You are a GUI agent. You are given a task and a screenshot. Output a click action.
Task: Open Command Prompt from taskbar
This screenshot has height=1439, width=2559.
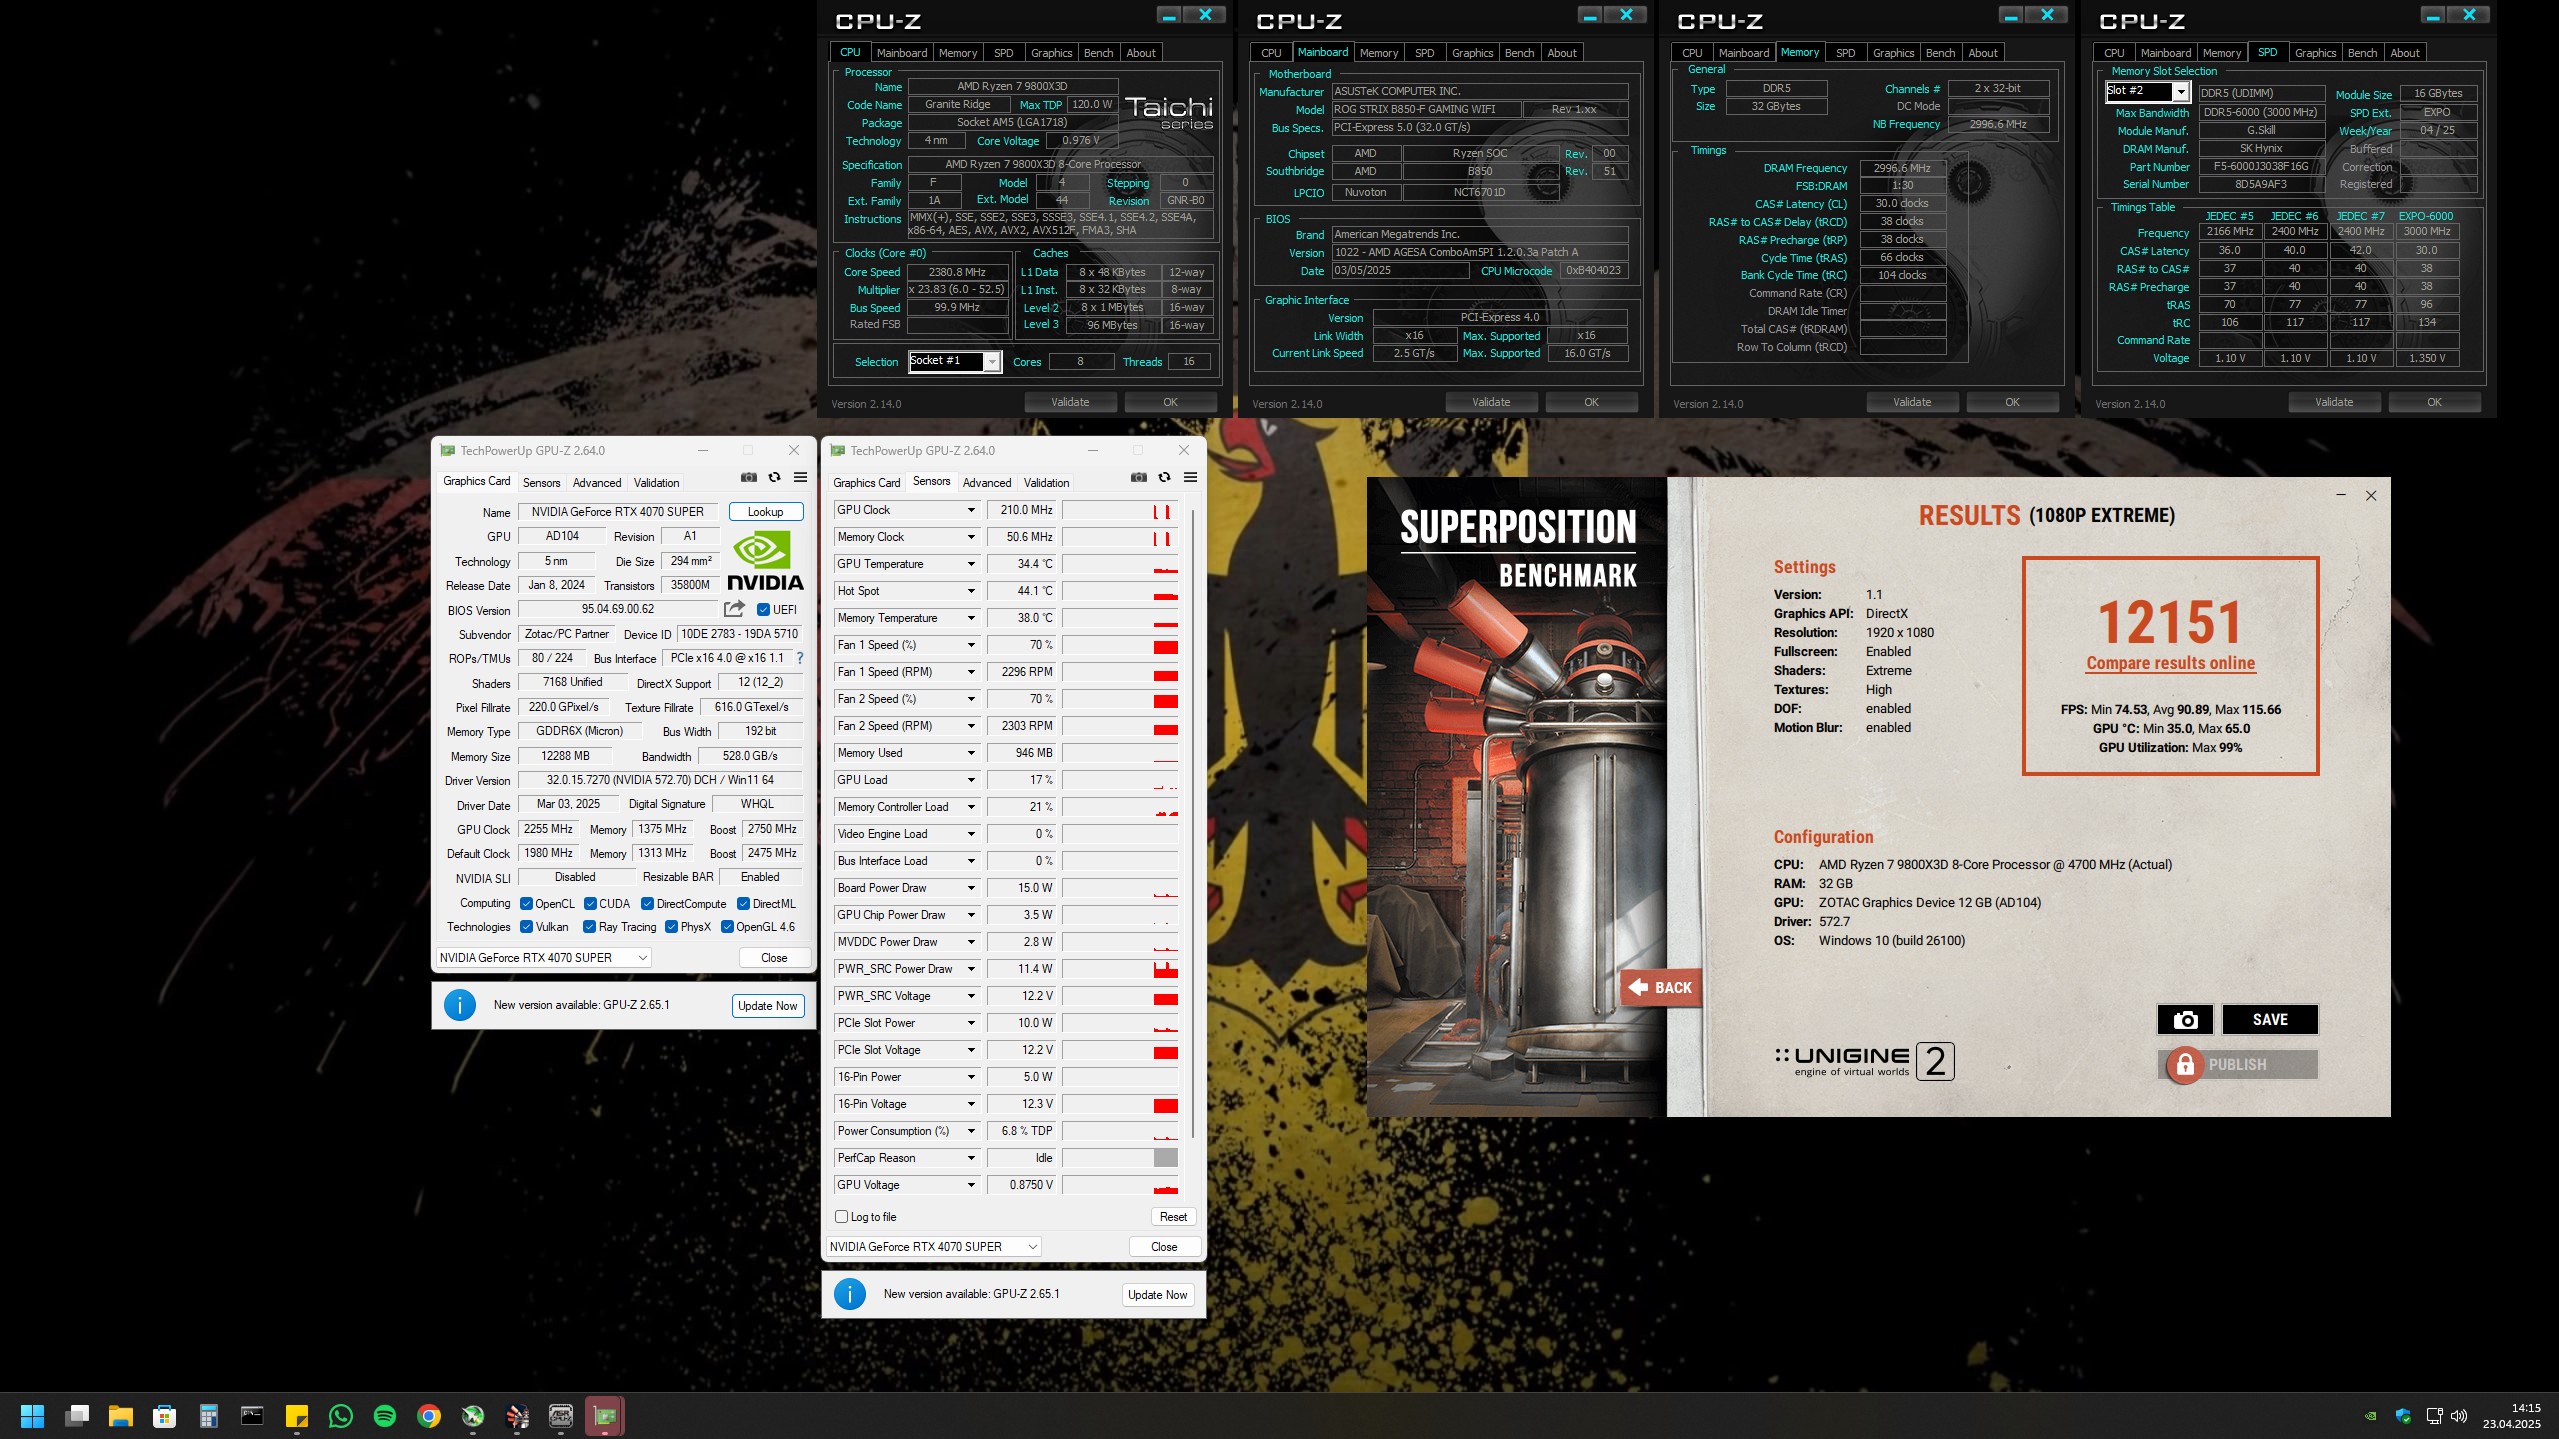252,1416
